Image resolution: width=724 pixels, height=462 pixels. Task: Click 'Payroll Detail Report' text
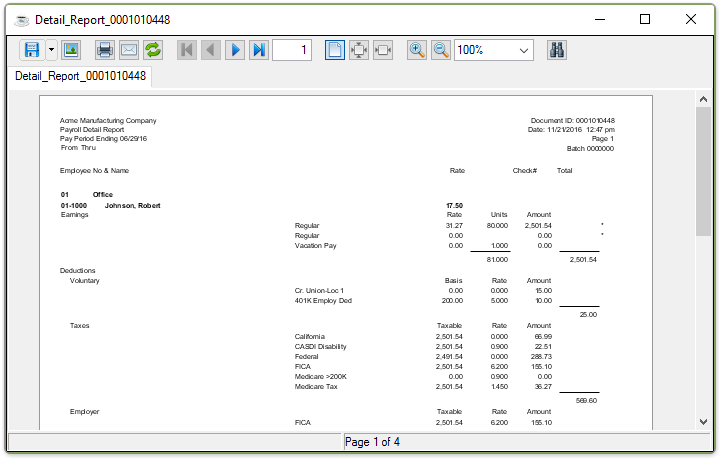pos(92,130)
